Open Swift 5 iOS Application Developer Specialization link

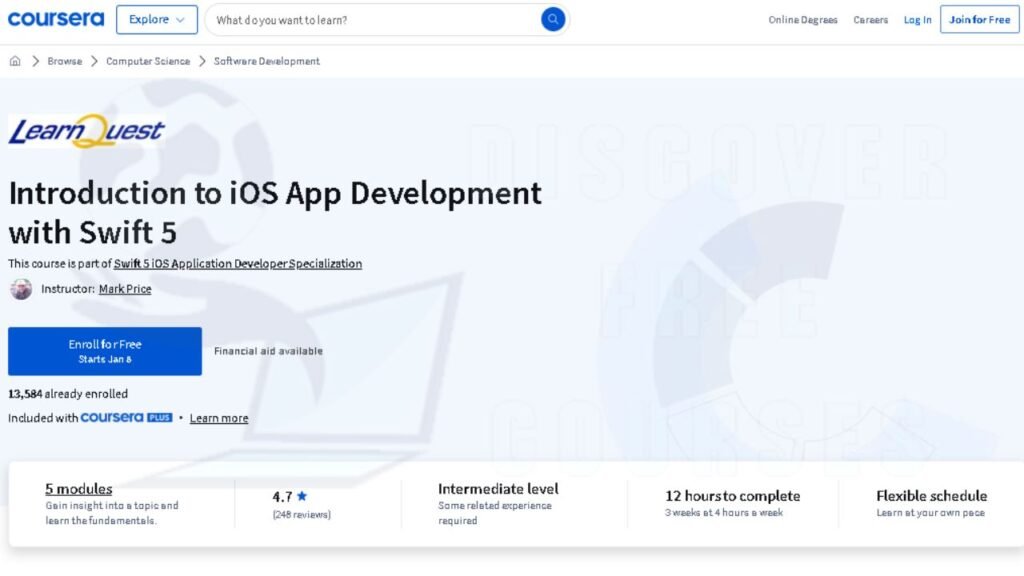click(x=238, y=263)
